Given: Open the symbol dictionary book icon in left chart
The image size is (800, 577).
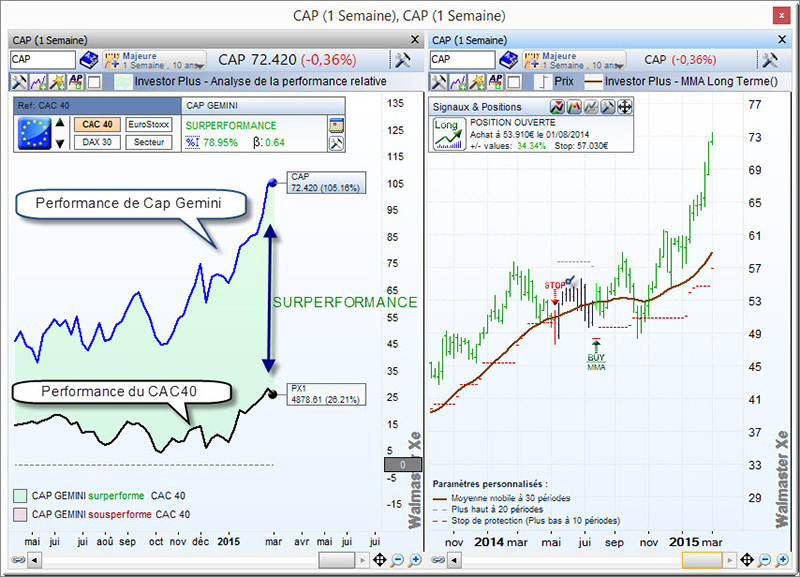Looking at the screenshot, I should point(89,60).
